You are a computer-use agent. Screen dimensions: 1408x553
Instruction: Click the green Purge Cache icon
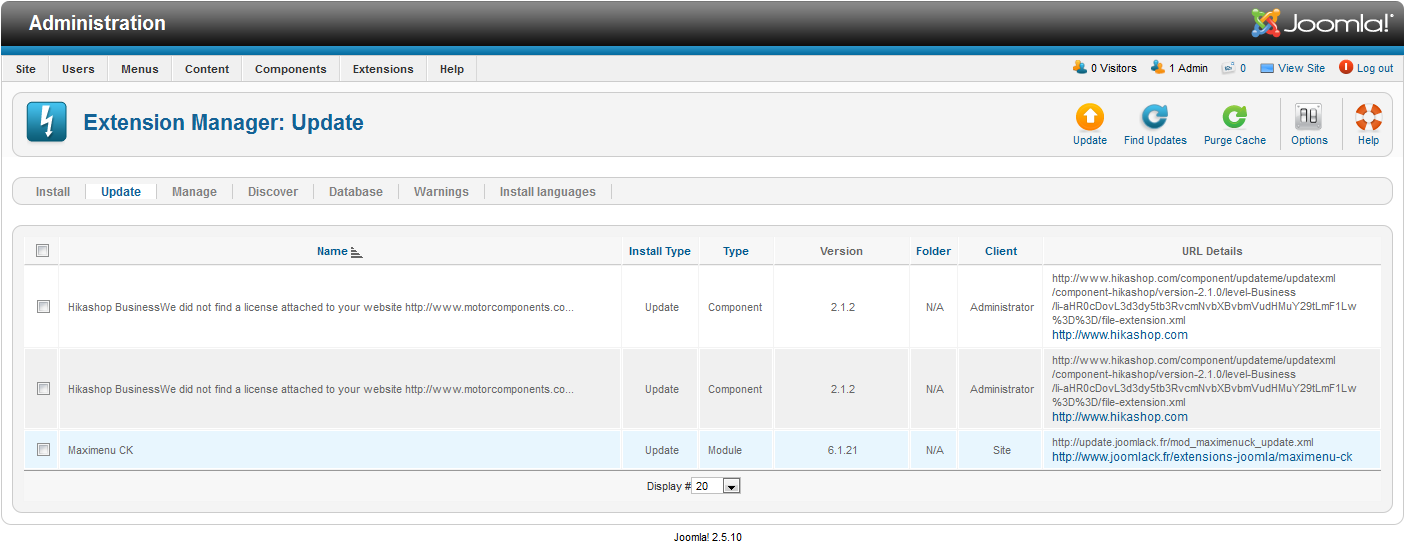tap(1235, 117)
